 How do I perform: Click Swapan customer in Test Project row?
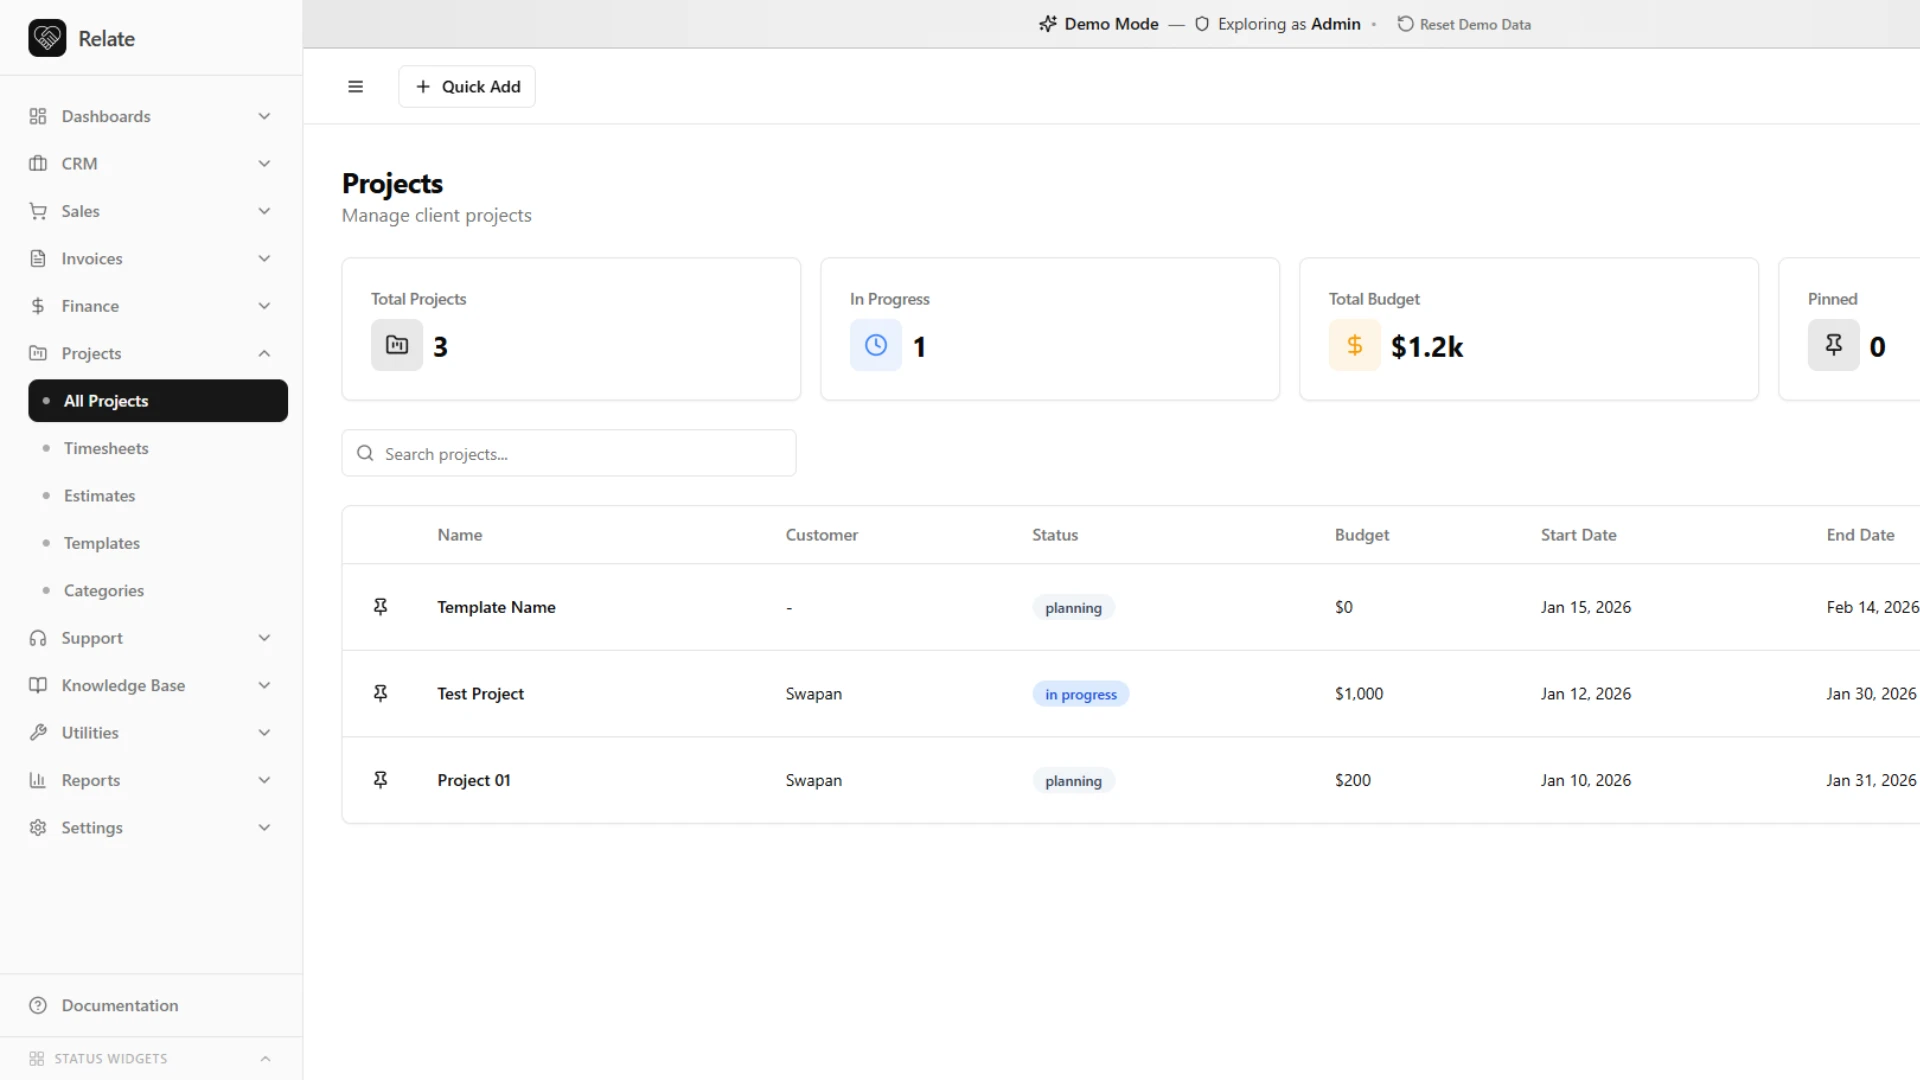[814, 694]
